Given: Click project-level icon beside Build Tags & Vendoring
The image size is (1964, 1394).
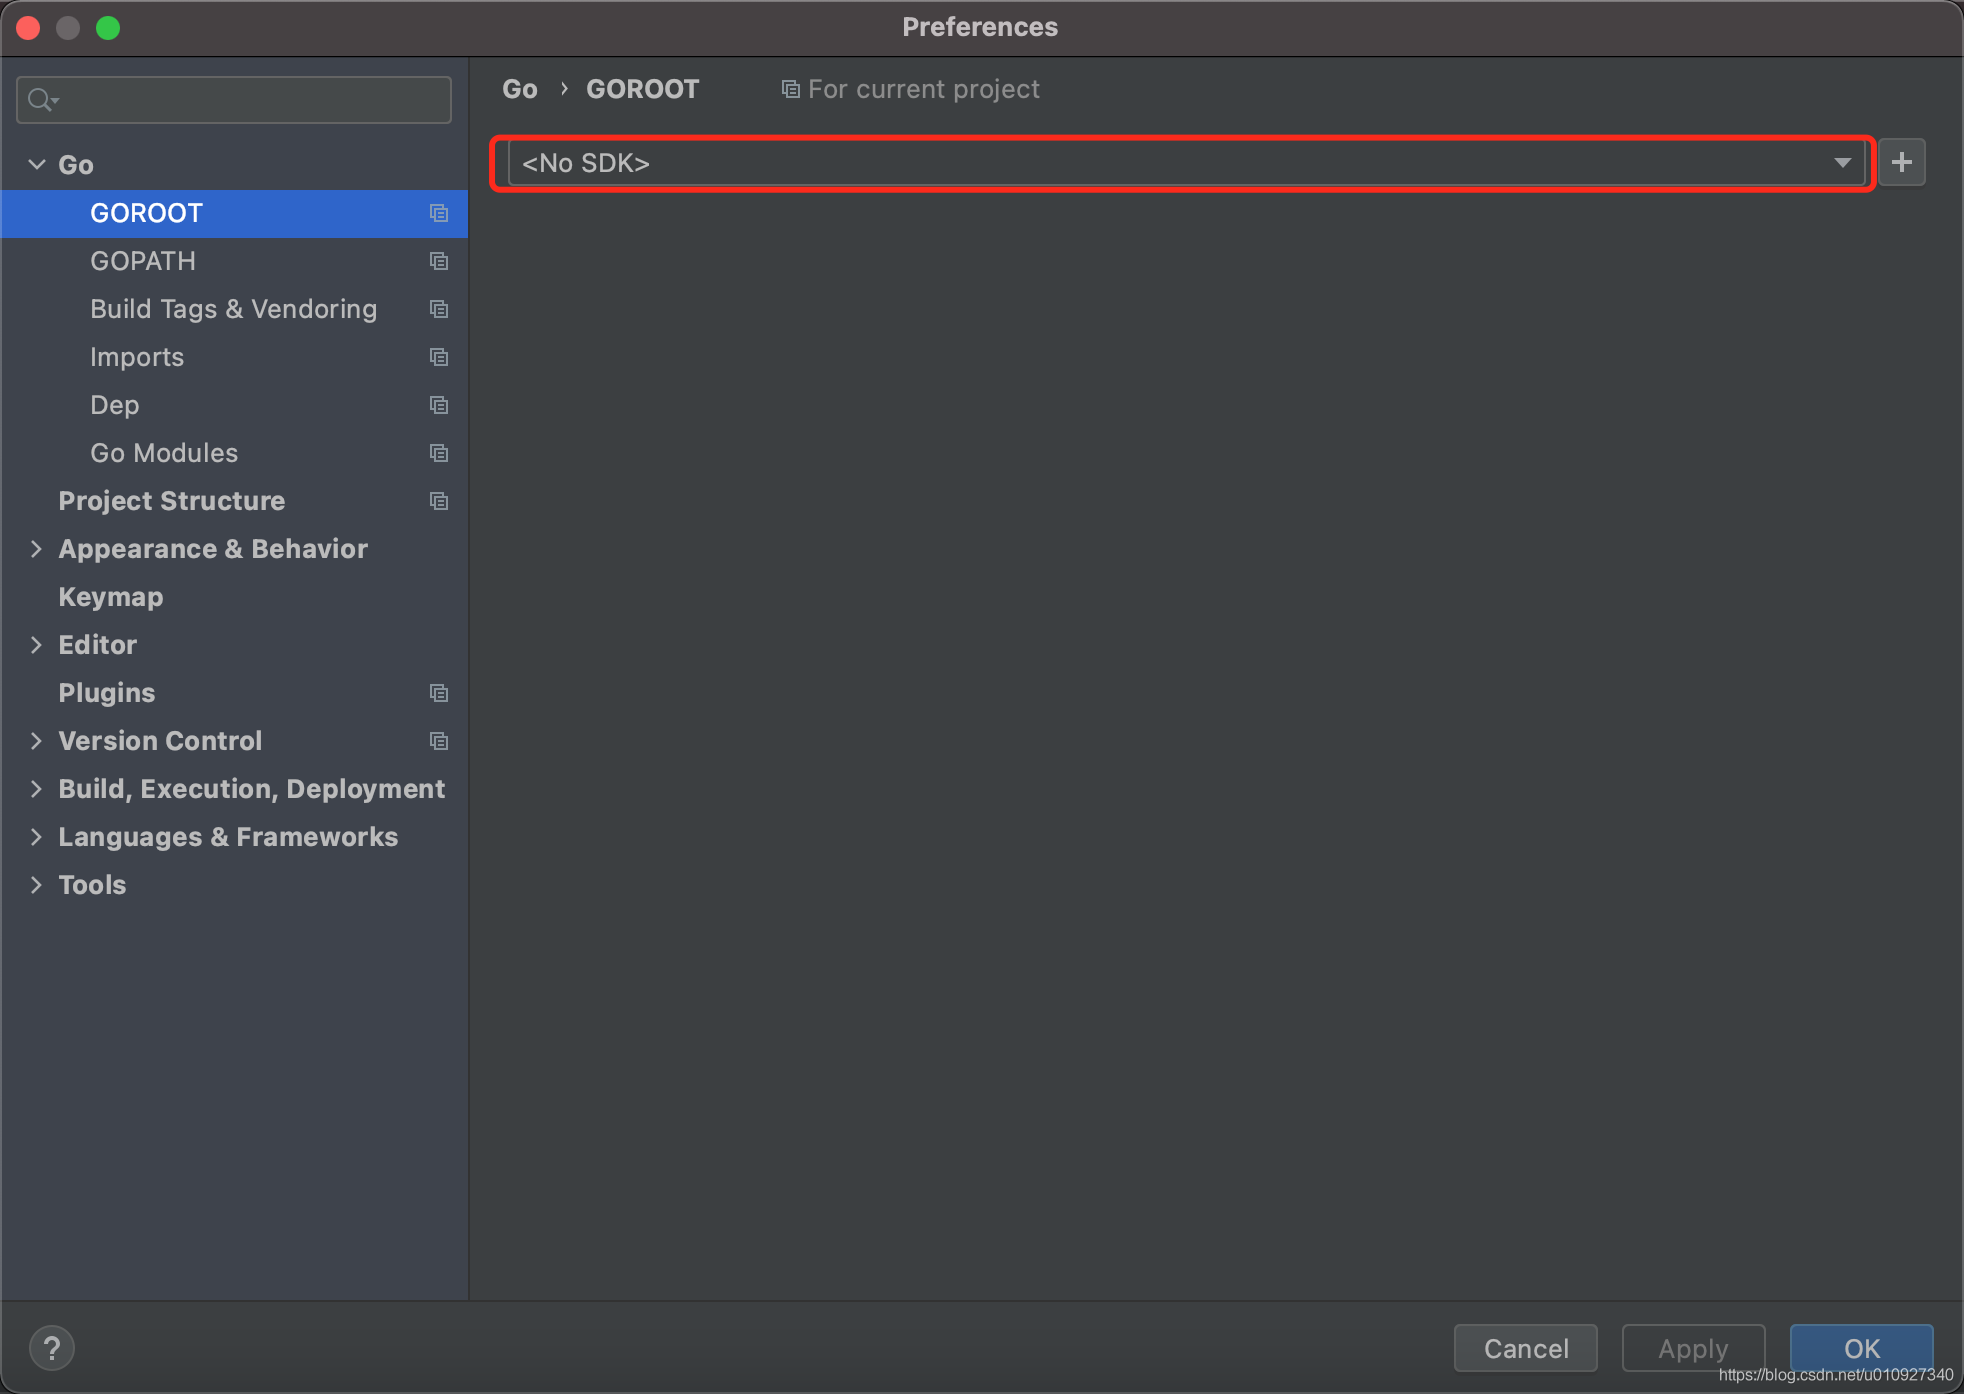Looking at the screenshot, I should click(438, 309).
